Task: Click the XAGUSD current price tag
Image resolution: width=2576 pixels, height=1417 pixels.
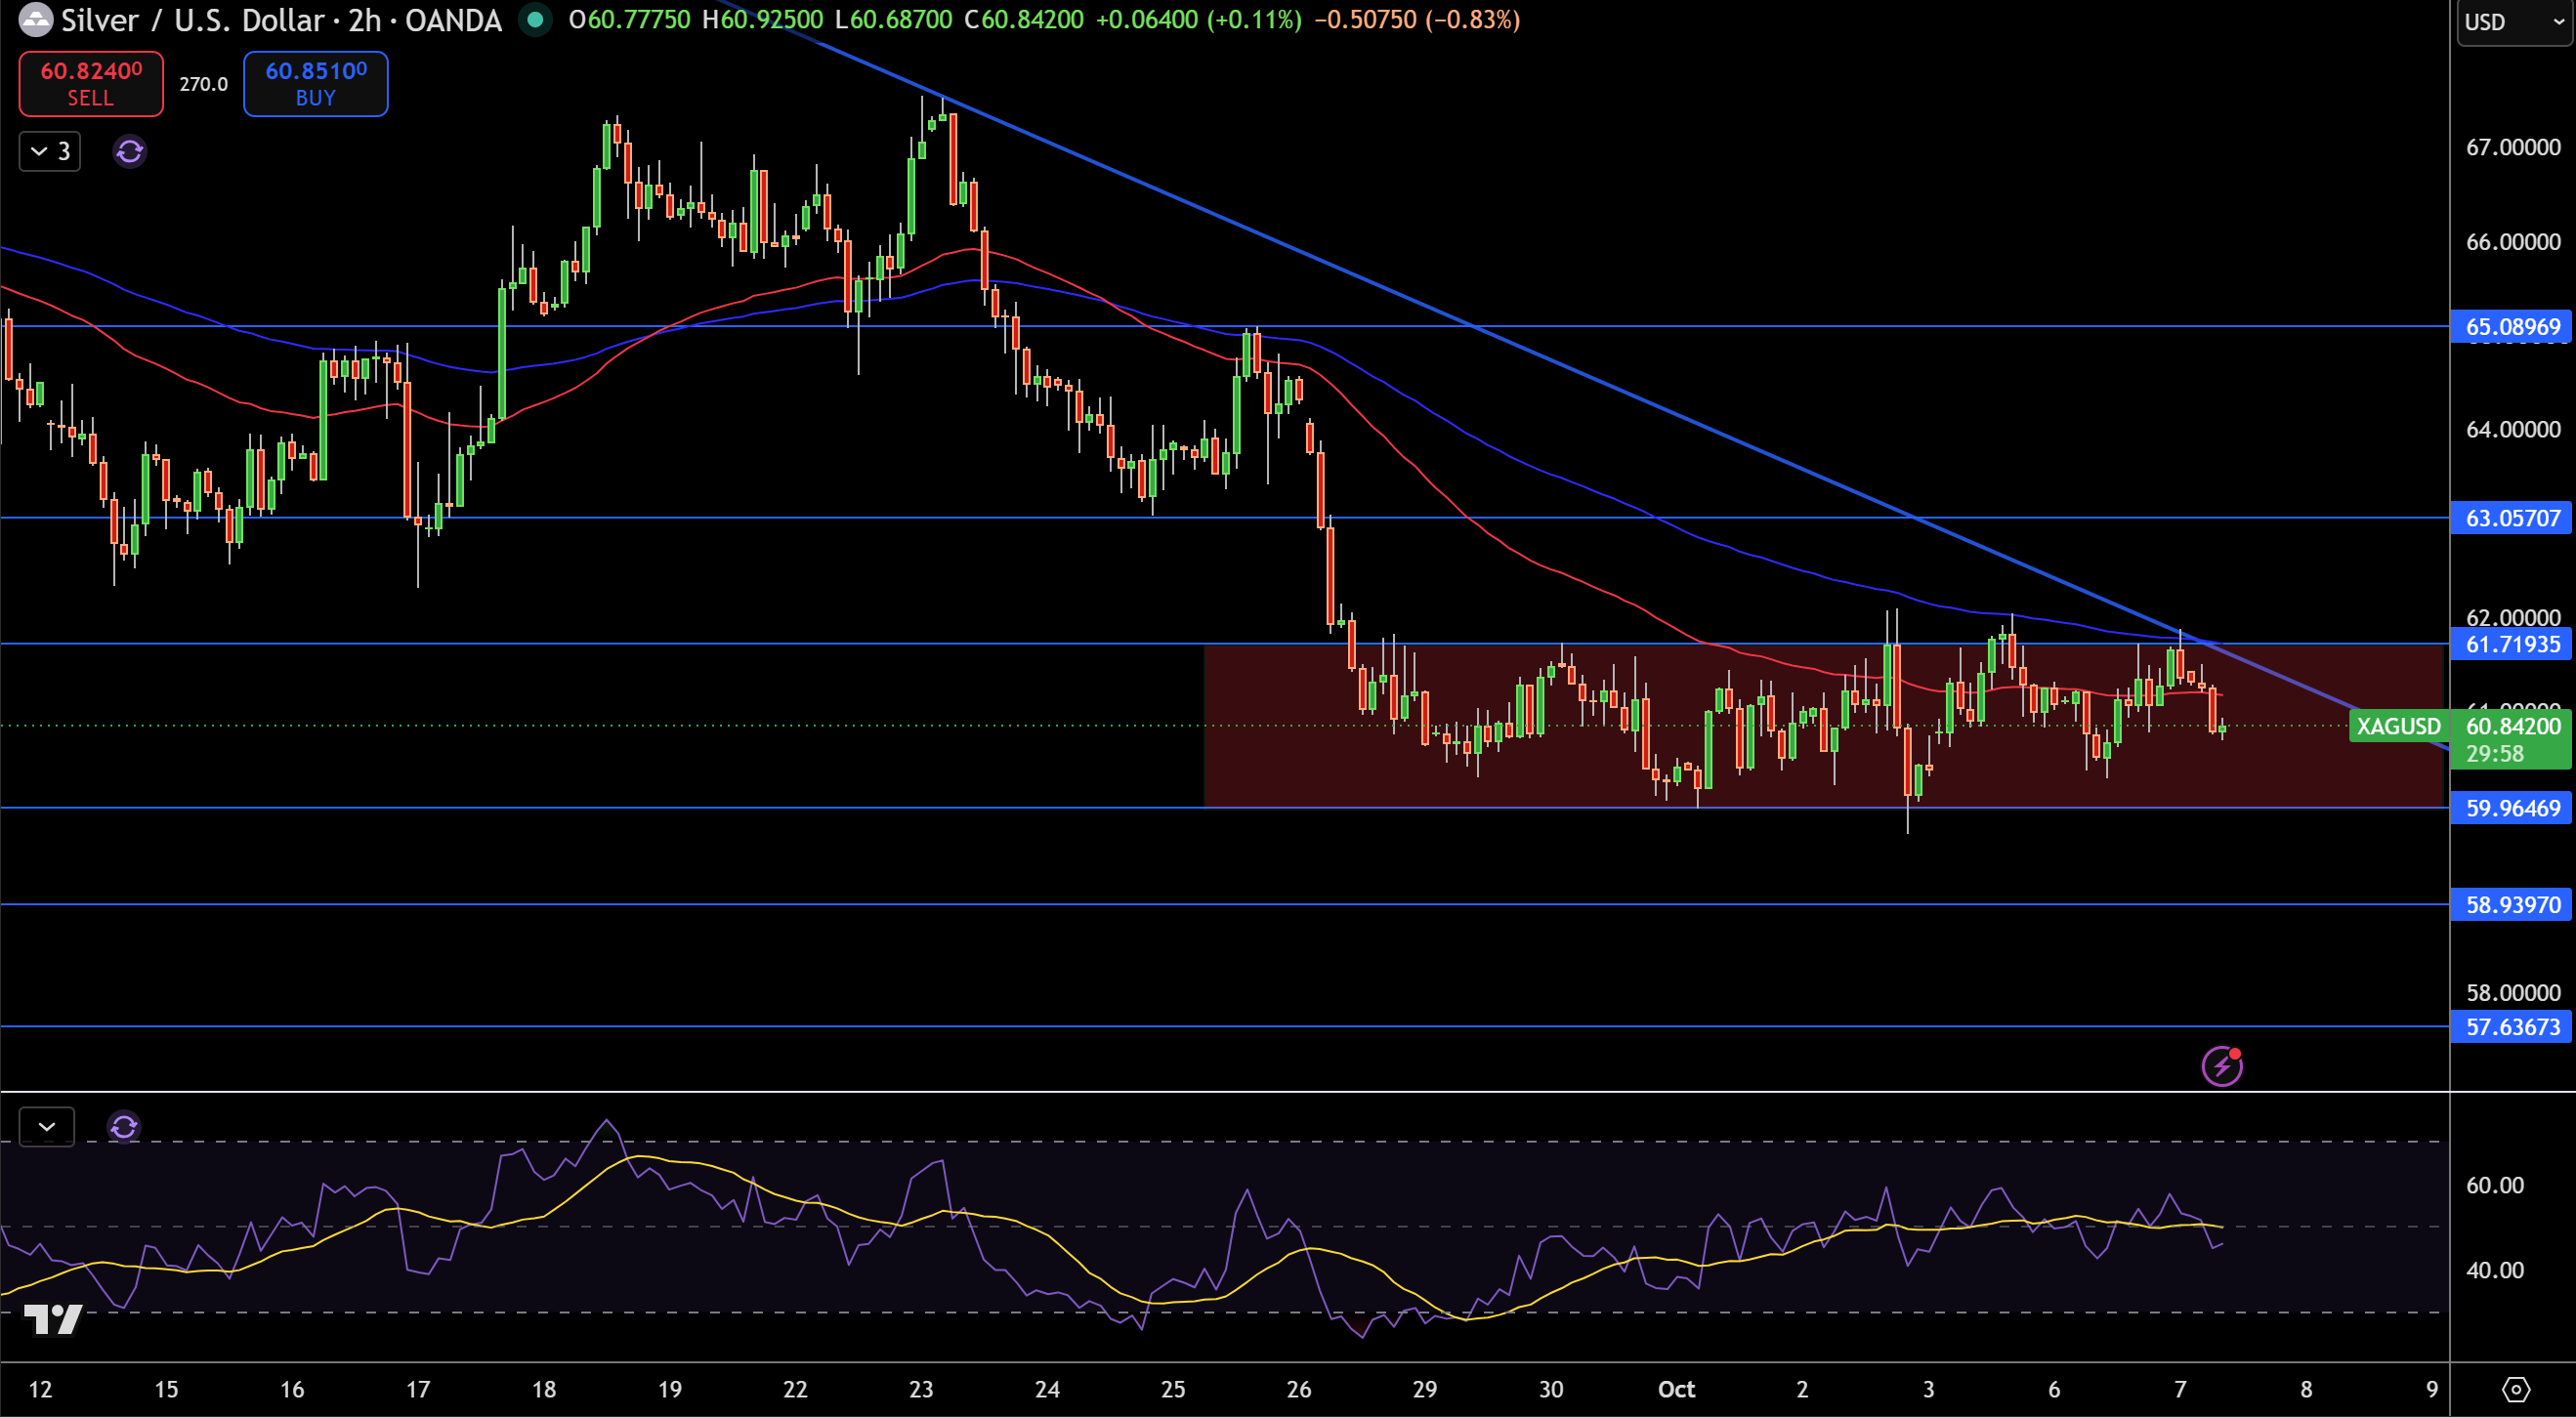Action: [2399, 726]
